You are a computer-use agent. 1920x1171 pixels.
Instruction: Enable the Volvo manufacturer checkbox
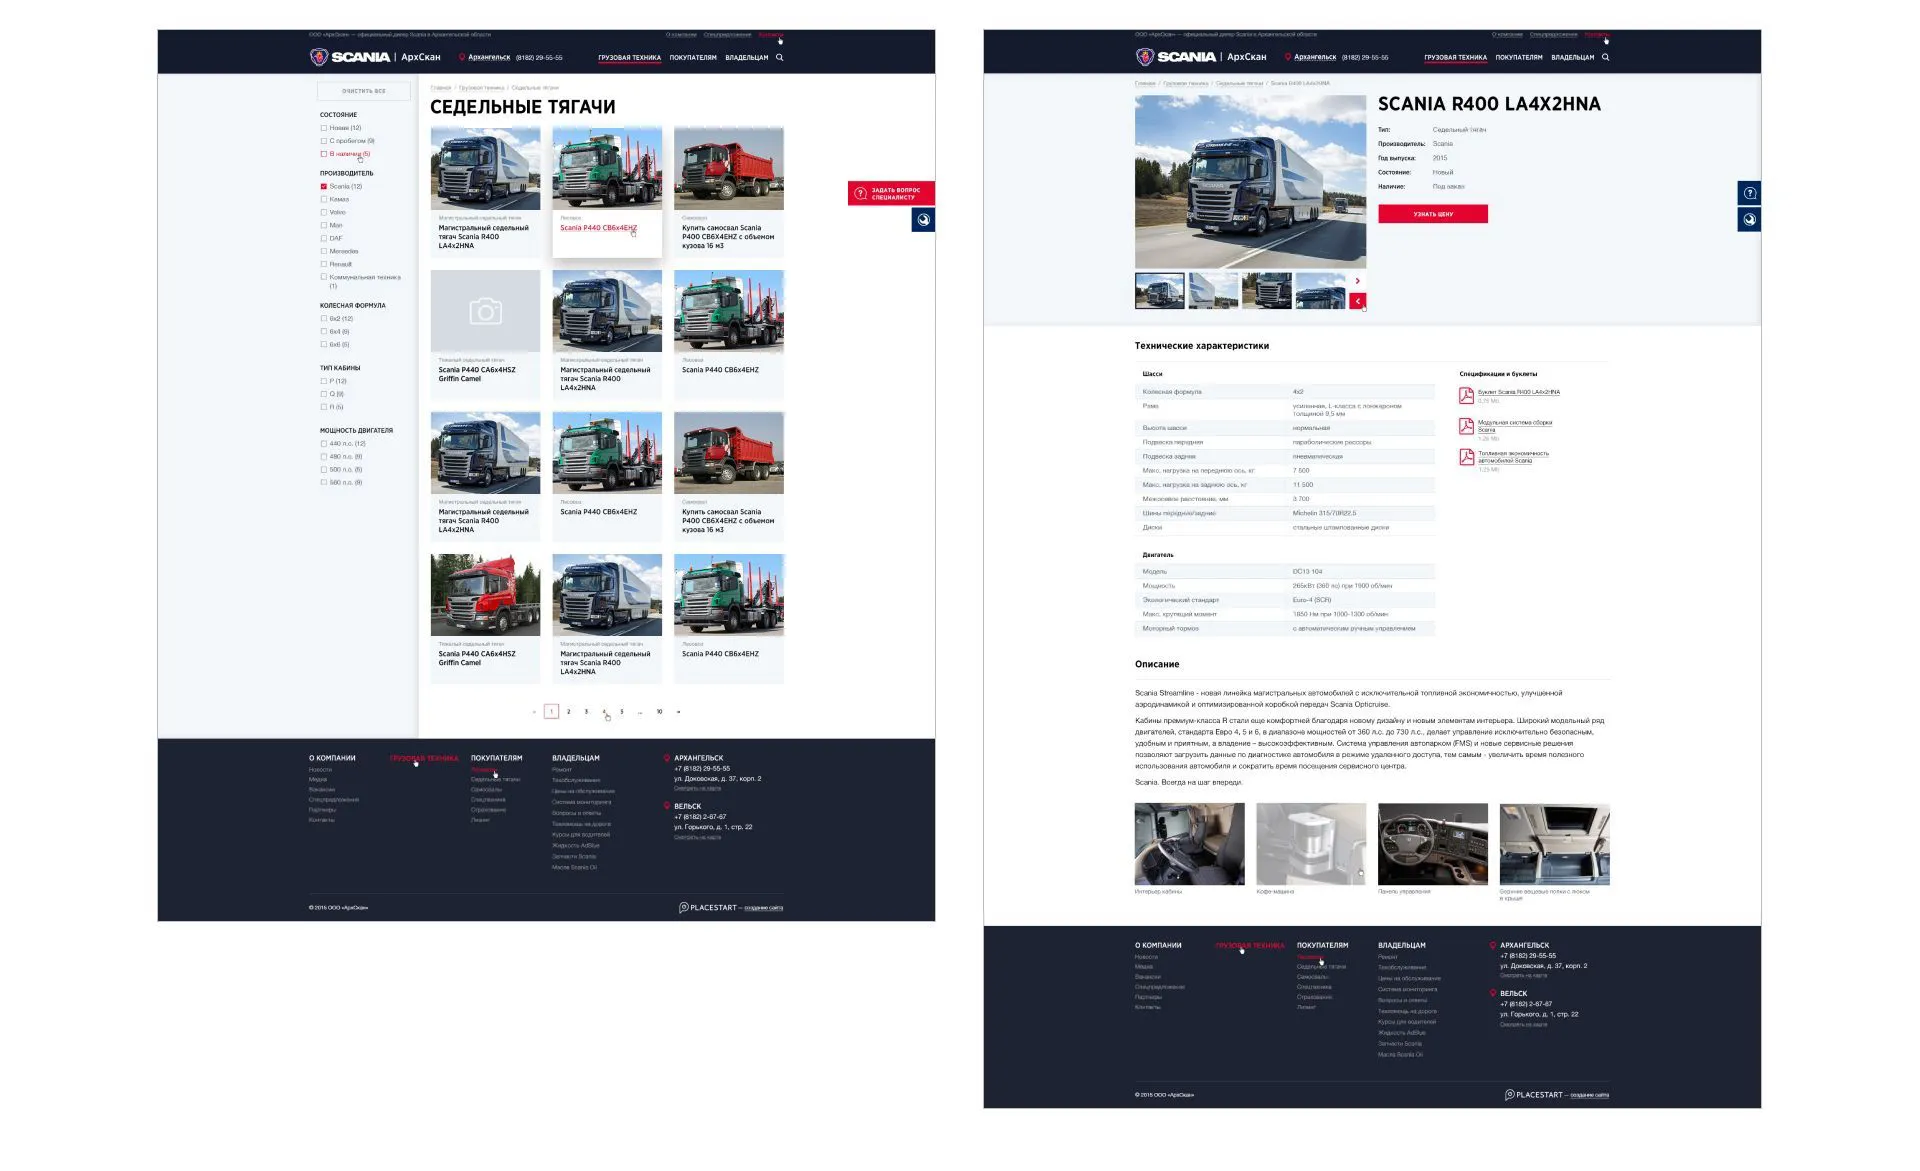tap(324, 212)
